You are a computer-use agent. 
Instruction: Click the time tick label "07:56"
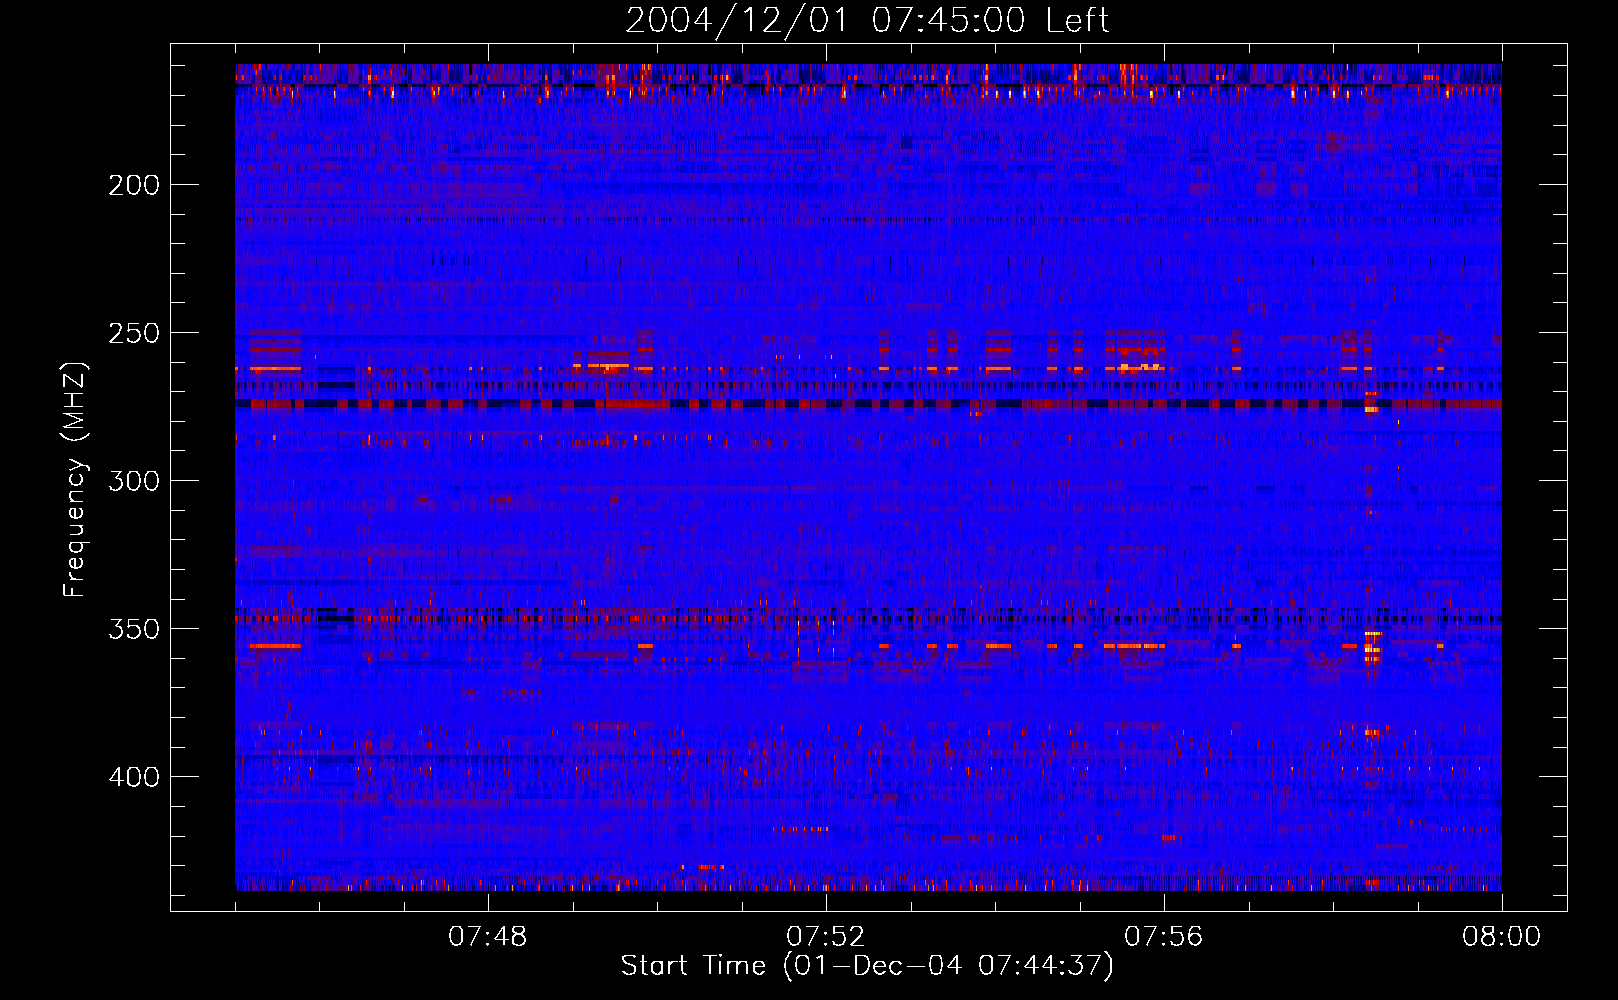(x=1163, y=937)
